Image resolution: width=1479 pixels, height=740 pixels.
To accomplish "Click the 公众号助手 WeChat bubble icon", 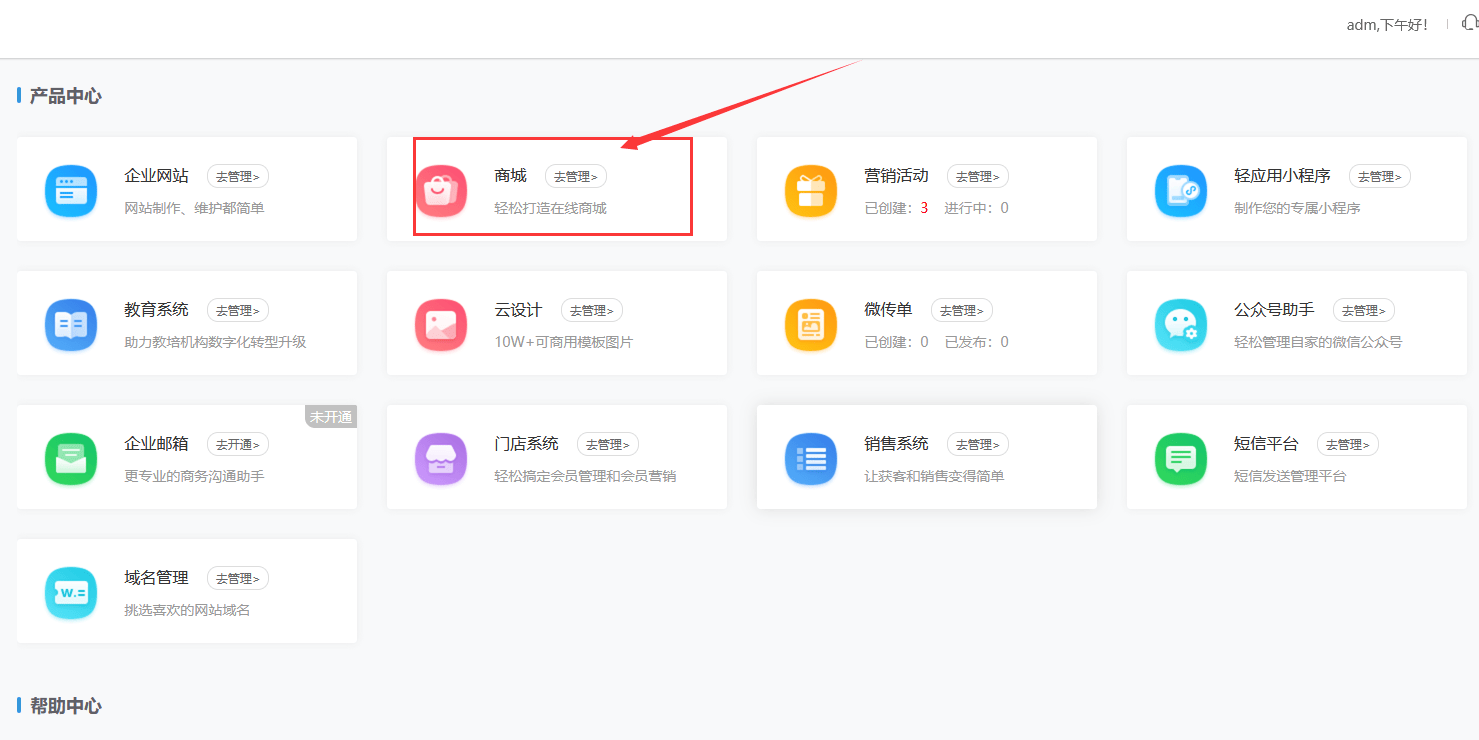I will [x=1181, y=324].
